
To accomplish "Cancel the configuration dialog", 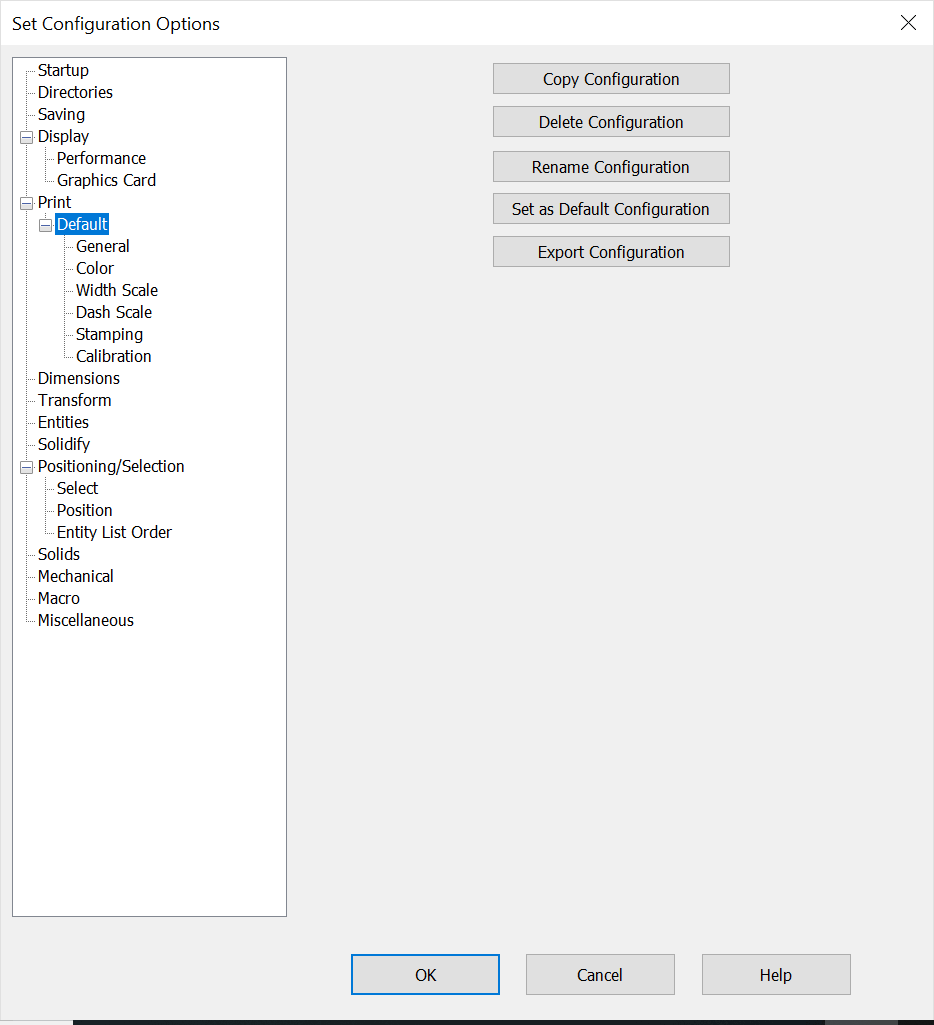I will click(600, 974).
